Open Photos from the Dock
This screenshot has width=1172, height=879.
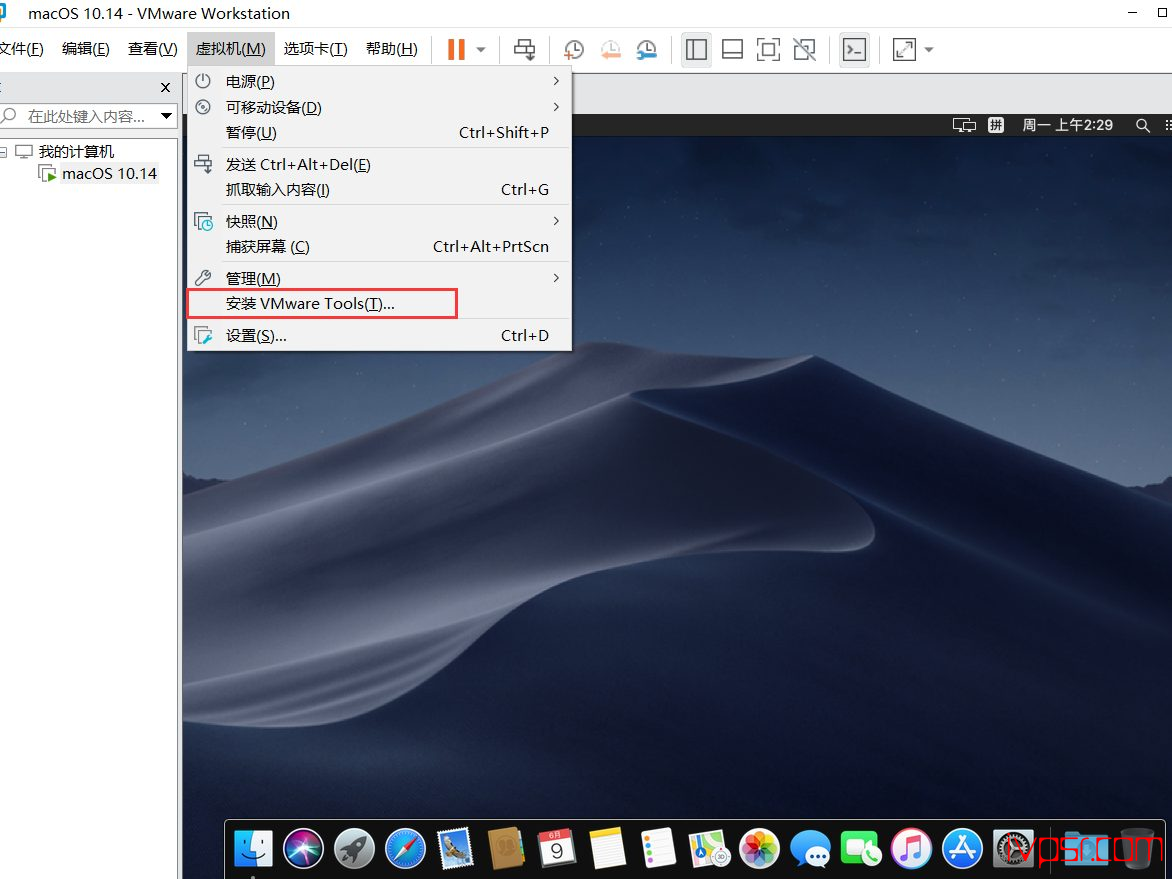[759, 849]
